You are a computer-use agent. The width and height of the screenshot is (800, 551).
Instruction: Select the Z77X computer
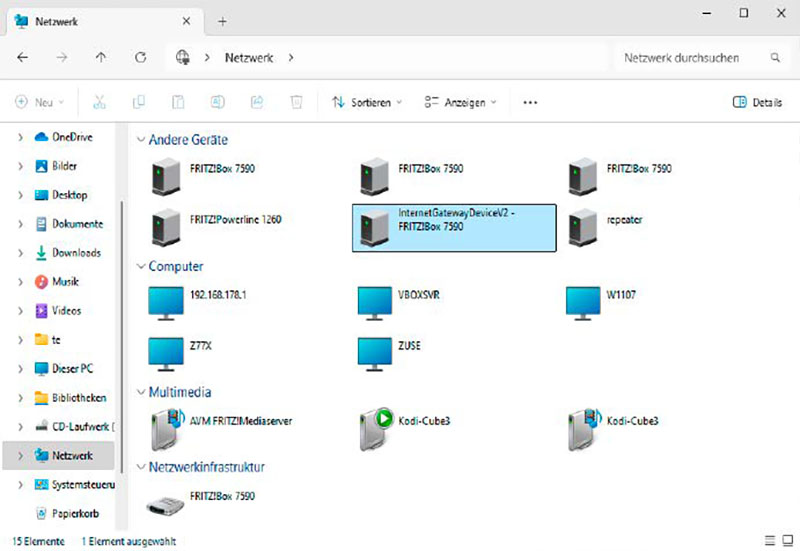[x=180, y=354]
